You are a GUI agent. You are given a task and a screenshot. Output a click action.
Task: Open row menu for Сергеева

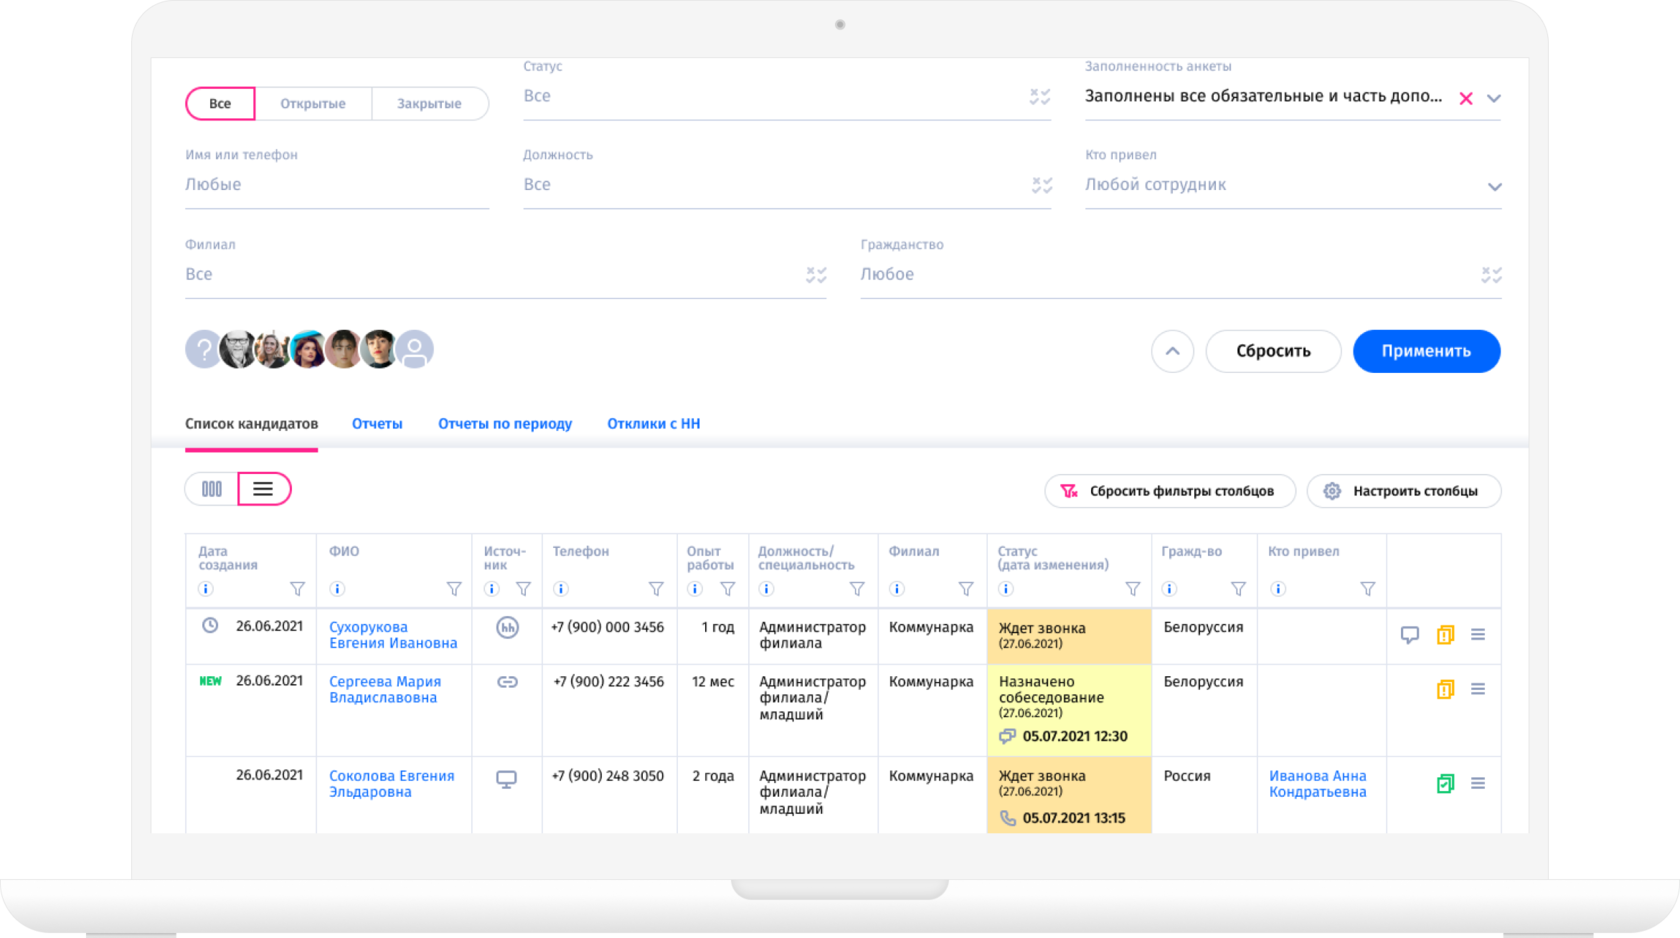tap(1478, 689)
